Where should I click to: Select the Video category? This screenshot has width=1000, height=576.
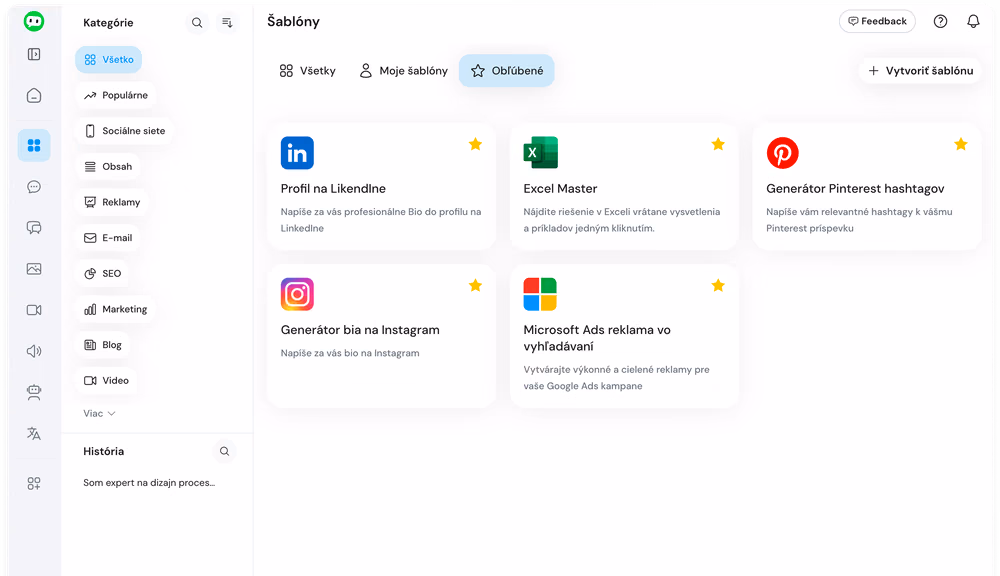click(x=106, y=381)
